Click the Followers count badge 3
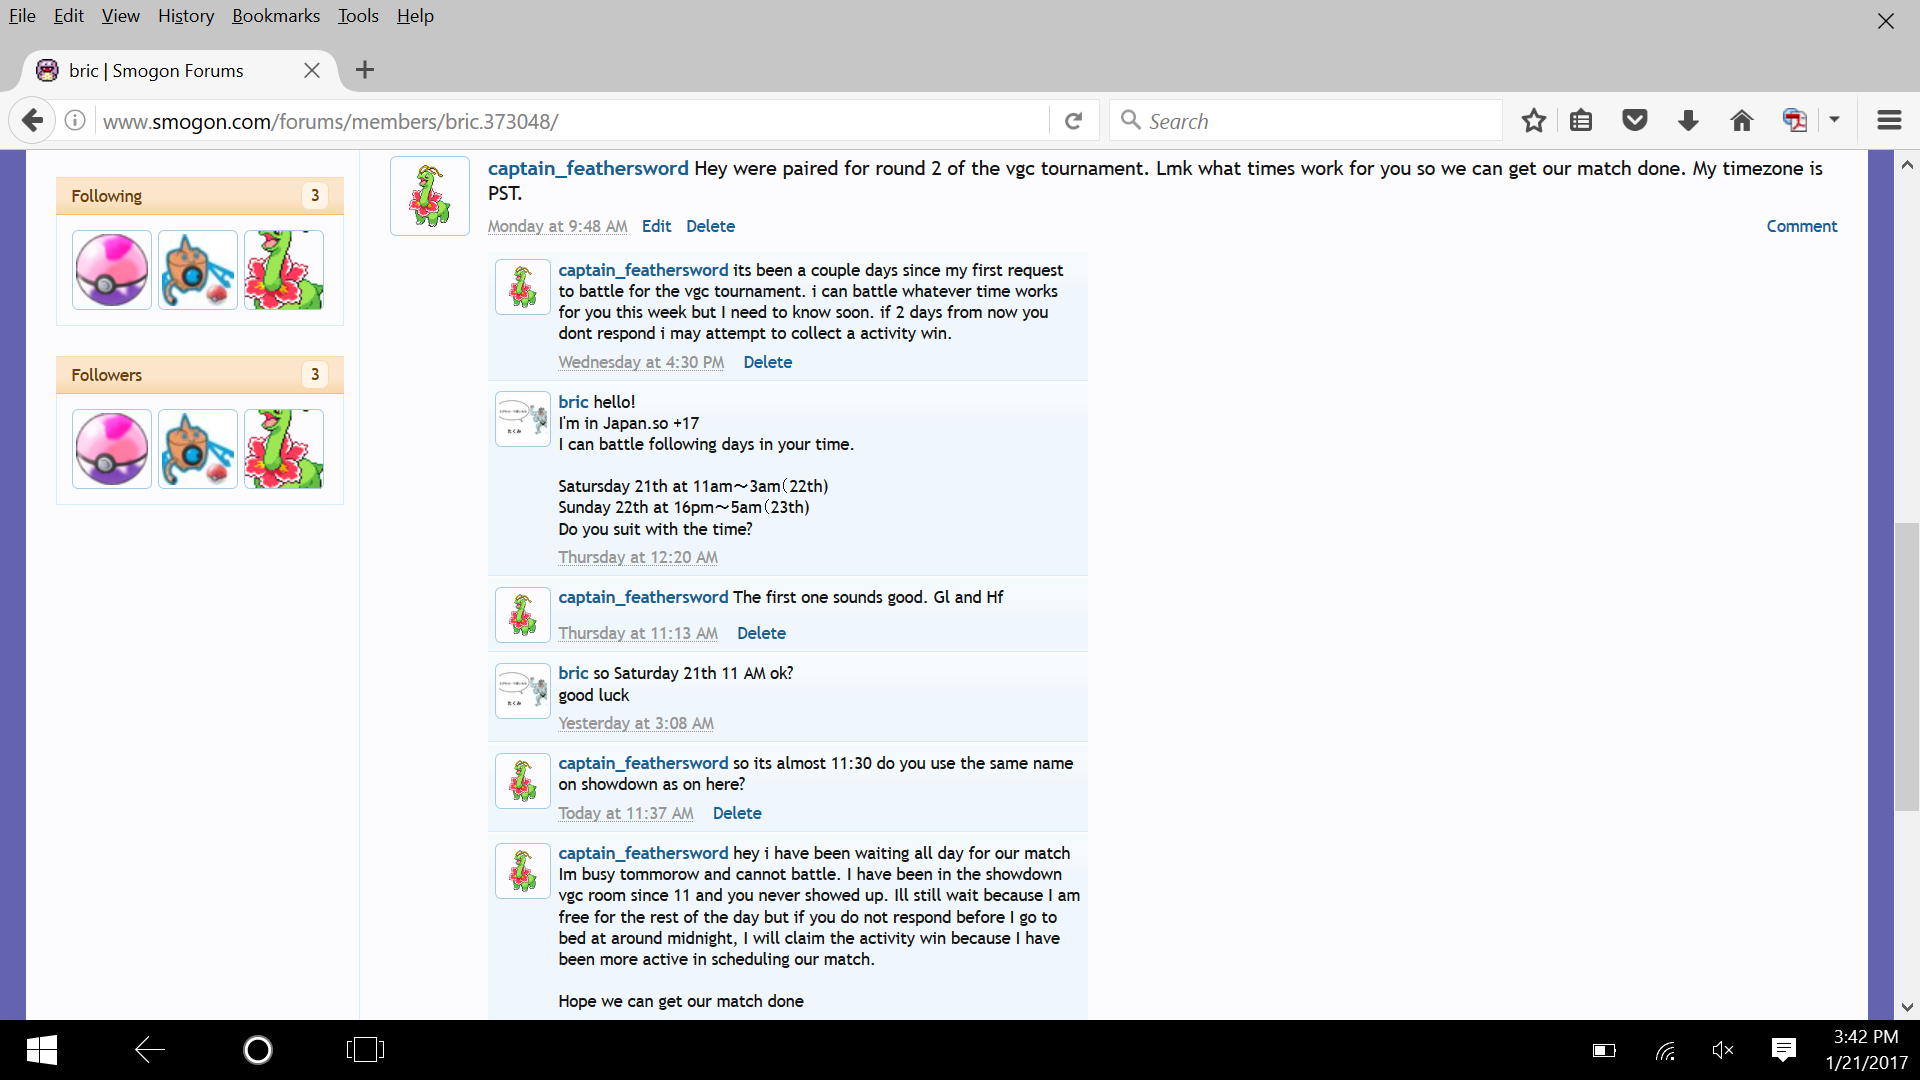The height and width of the screenshot is (1080, 1920). tap(315, 375)
